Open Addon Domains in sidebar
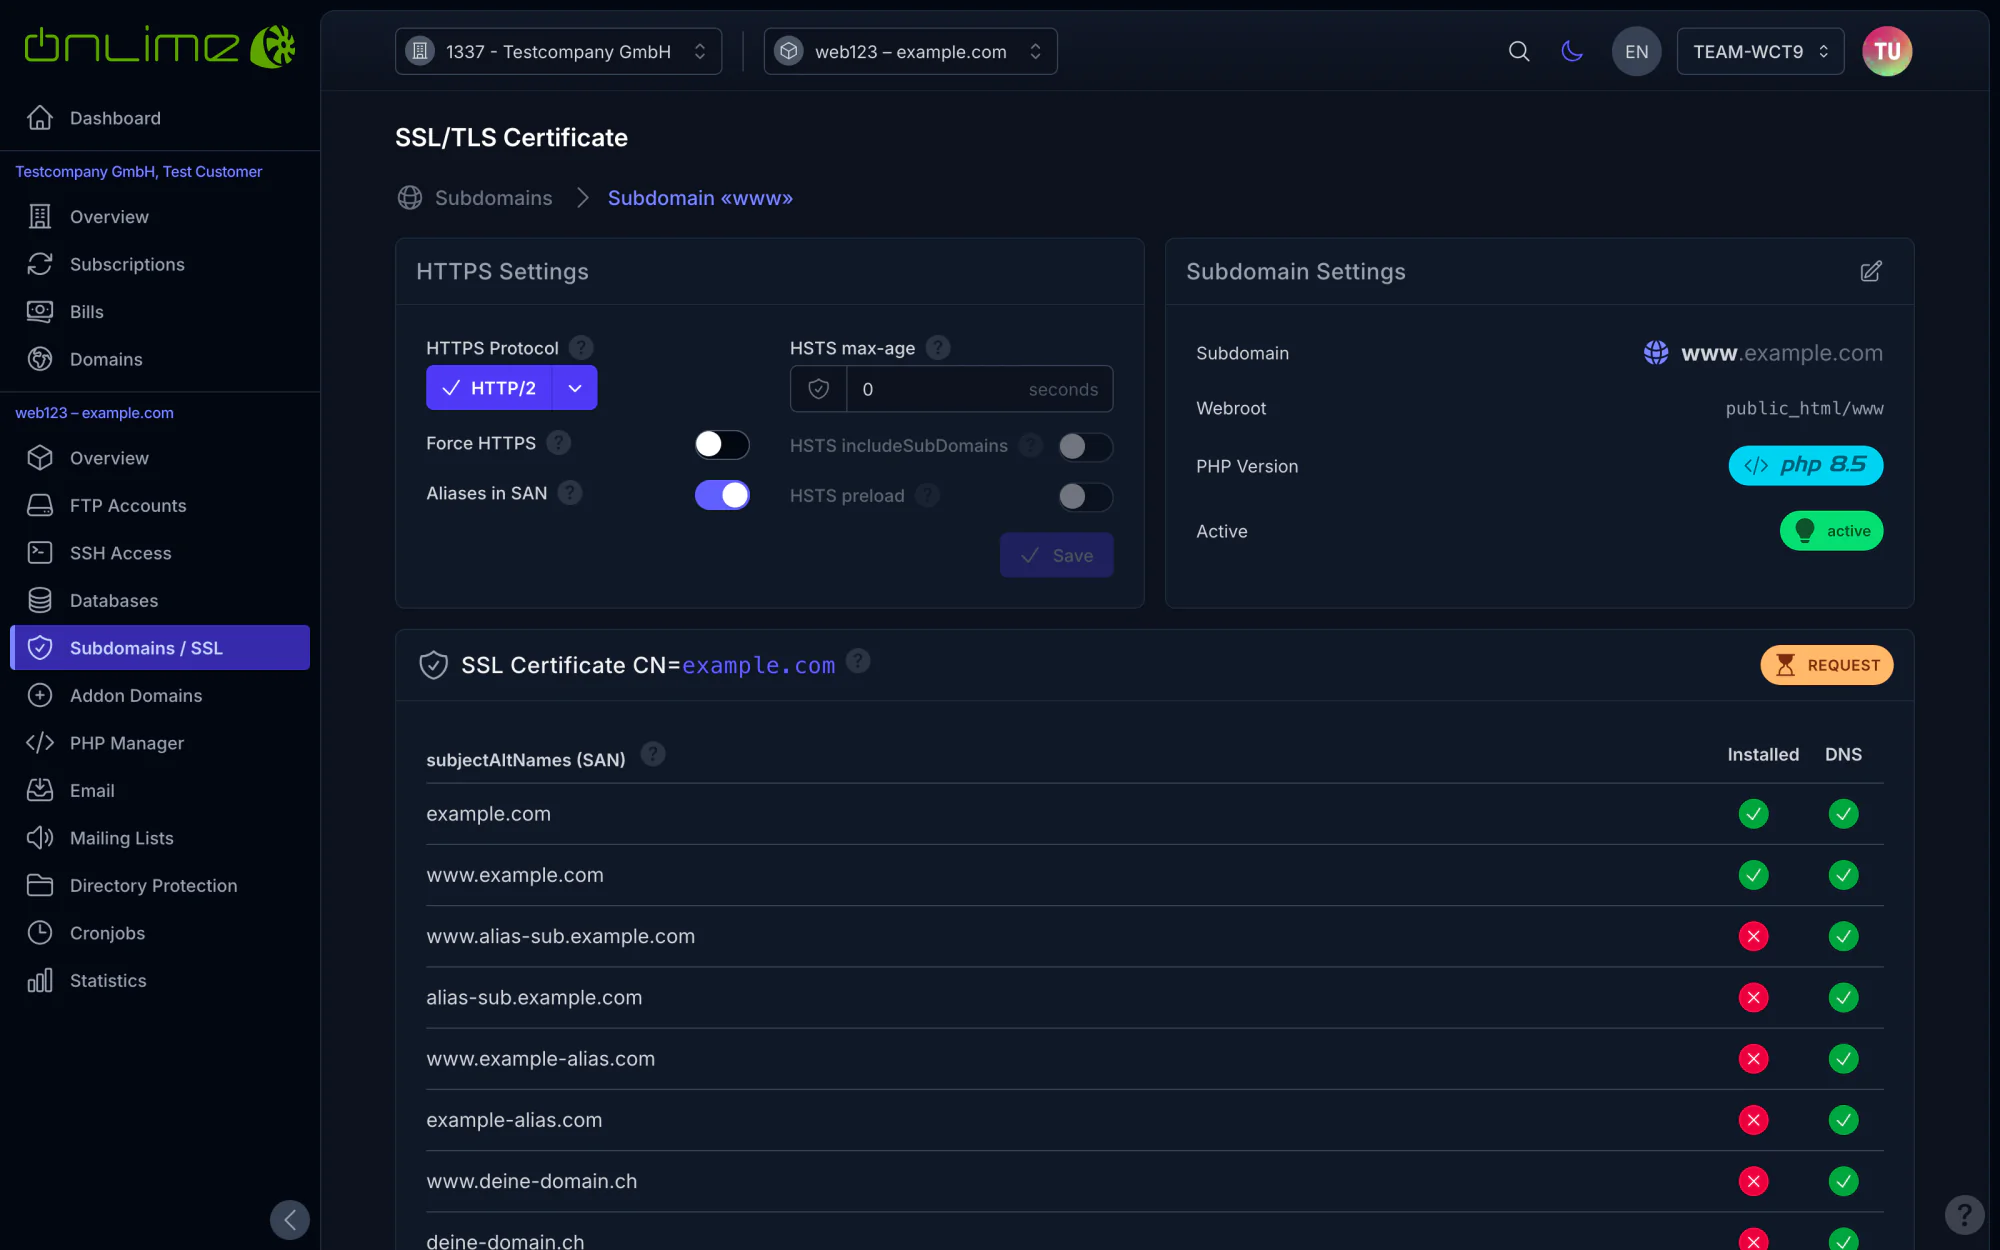The width and height of the screenshot is (2000, 1250). [160, 695]
